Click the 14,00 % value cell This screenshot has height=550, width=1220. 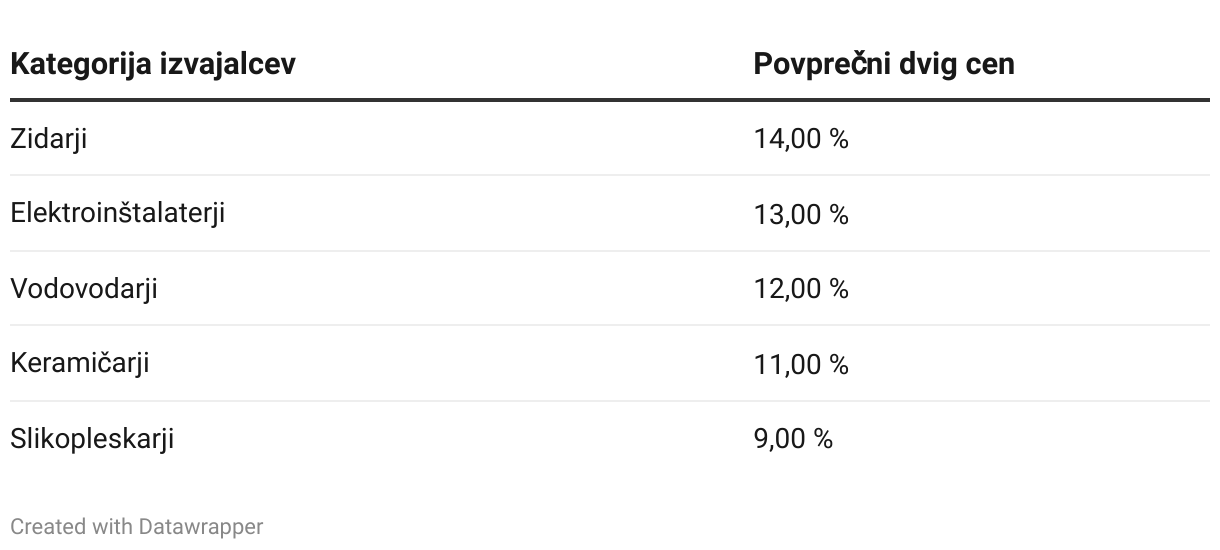[800, 138]
